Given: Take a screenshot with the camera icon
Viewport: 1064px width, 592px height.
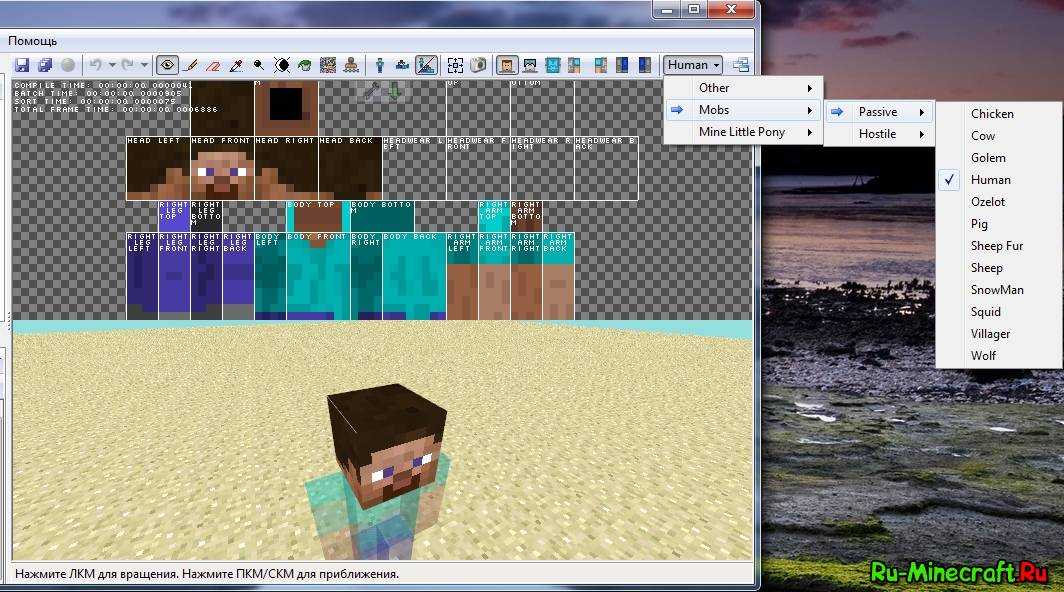Looking at the screenshot, I should [x=478, y=65].
